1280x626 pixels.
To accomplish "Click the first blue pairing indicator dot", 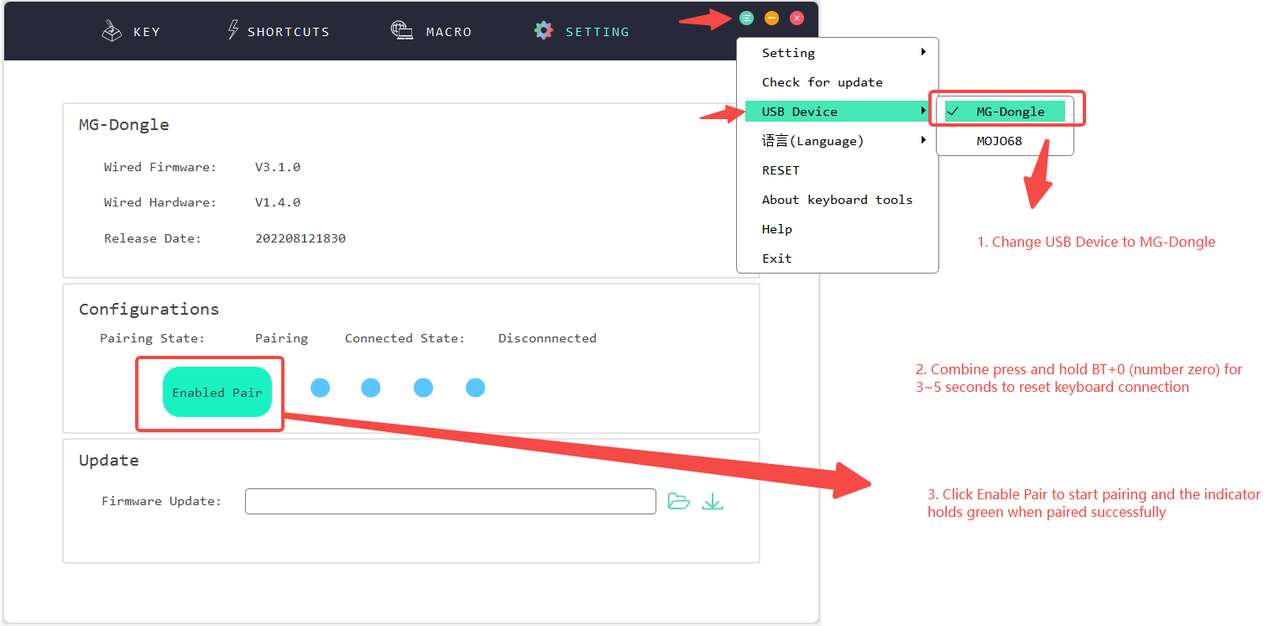I will pyautogui.click(x=320, y=388).
